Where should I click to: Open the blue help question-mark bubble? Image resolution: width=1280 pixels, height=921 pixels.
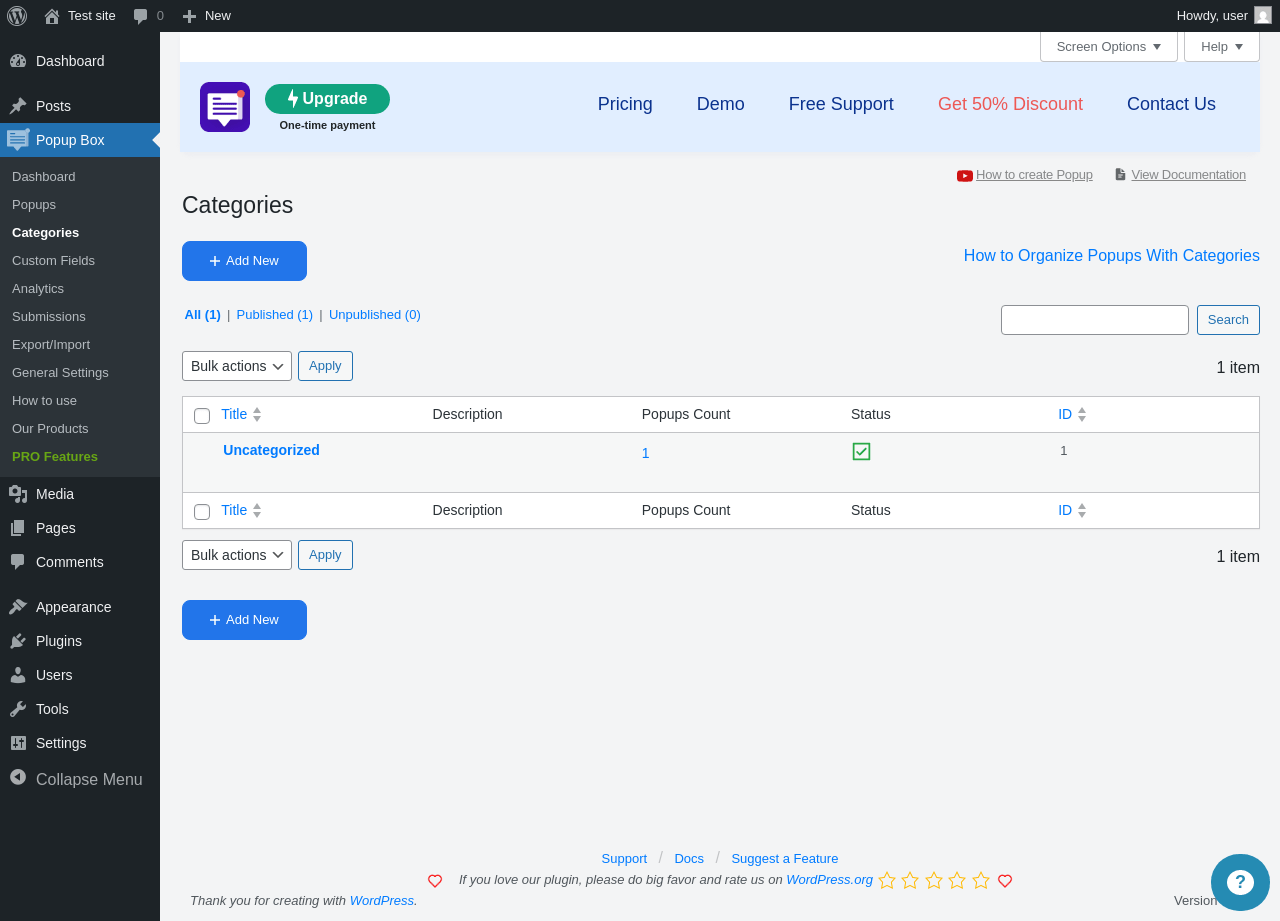[x=1240, y=882]
